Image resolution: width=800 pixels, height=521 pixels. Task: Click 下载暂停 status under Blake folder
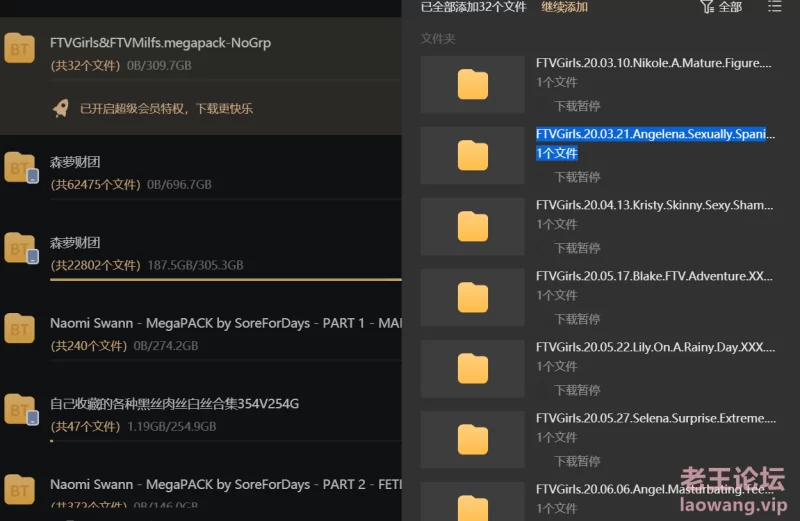pos(577,319)
